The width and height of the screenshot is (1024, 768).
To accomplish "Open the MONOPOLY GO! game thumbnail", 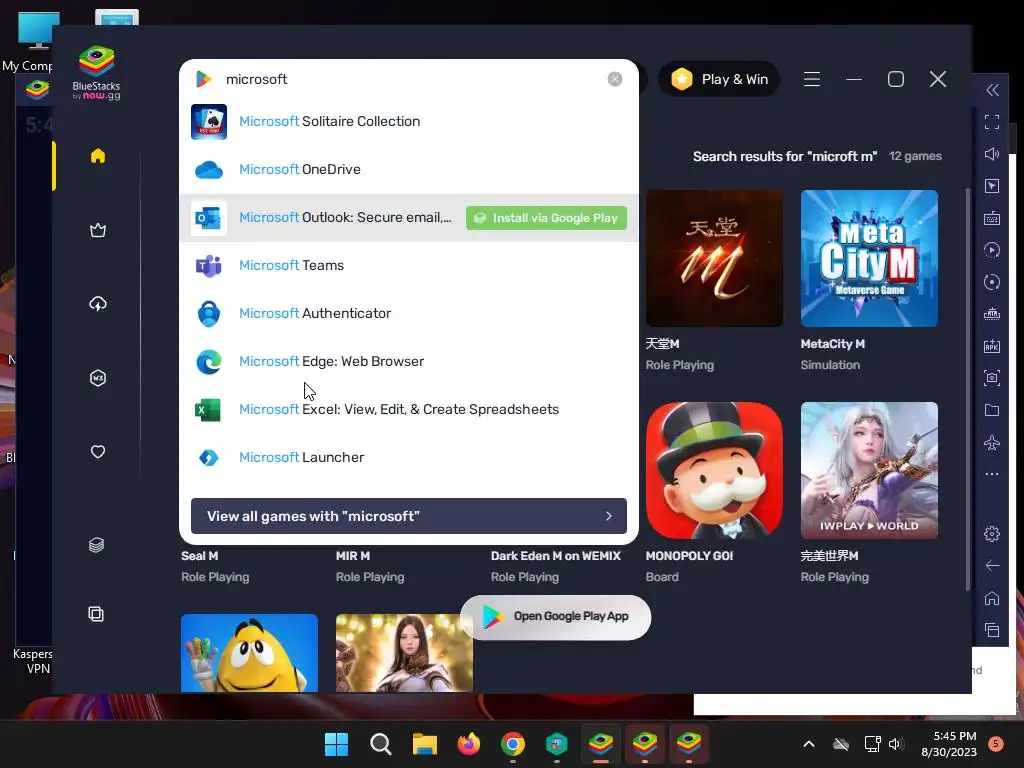I will click(x=714, y=471).
